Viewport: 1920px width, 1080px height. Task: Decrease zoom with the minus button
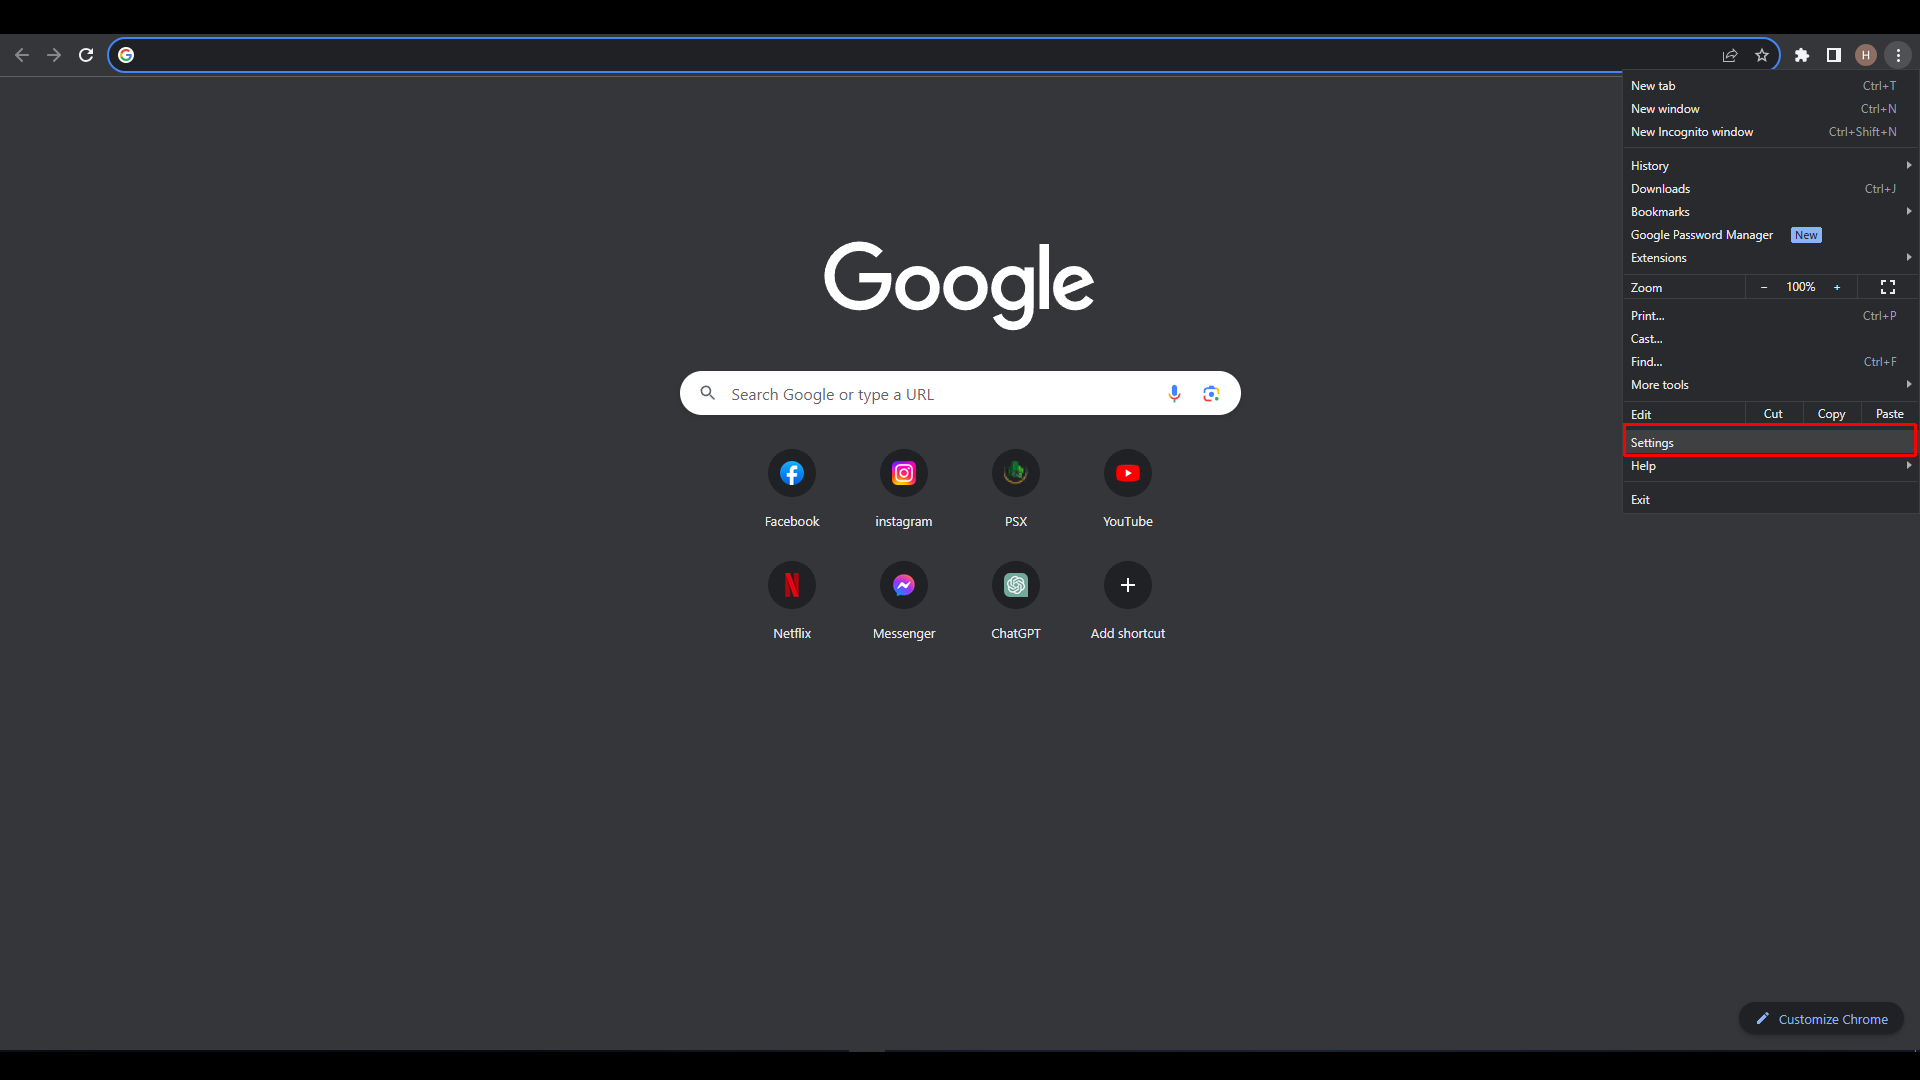[1764, 287]
